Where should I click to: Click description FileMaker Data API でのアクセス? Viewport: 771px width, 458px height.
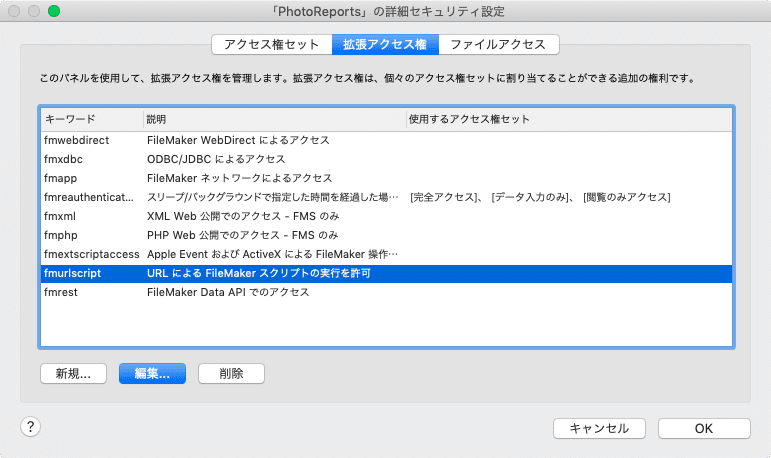click(x=228, y=292)
